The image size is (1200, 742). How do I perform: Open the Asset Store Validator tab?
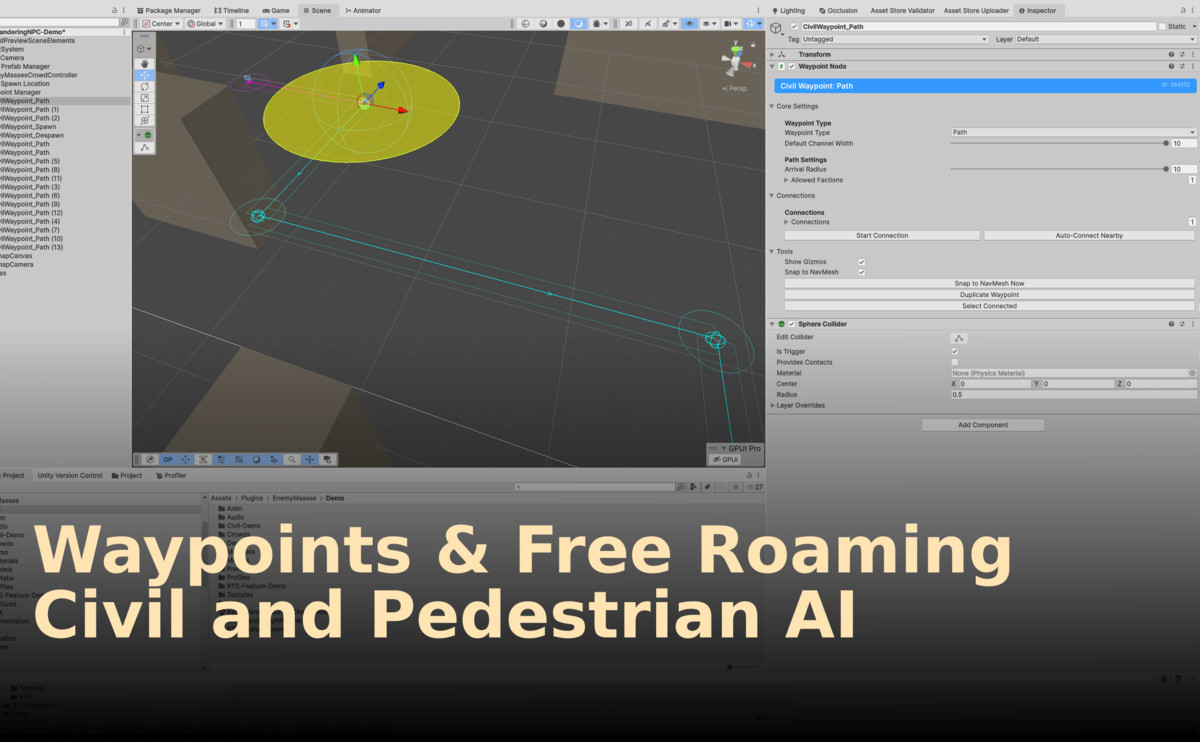point(903,10)
